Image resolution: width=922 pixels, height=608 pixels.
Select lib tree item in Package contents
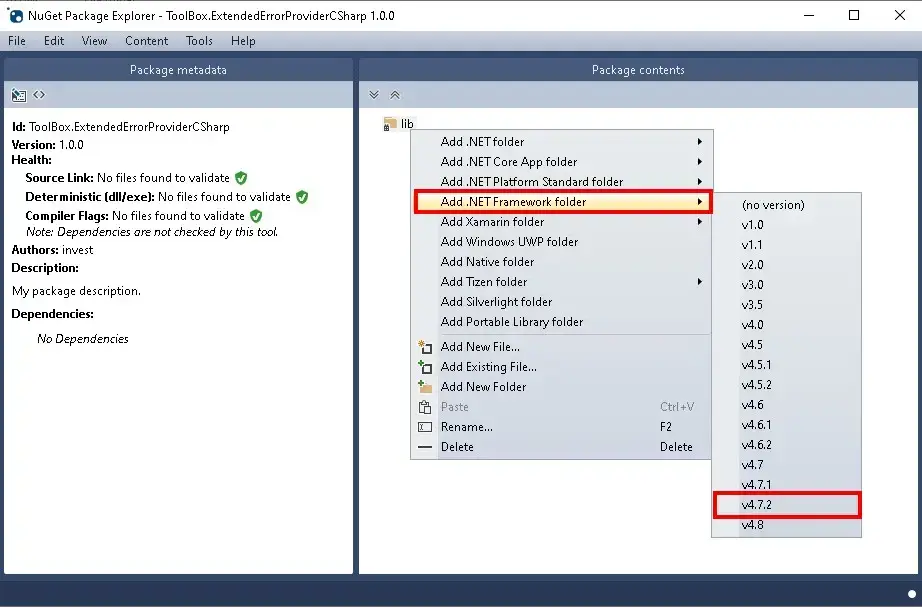(x=399, y=123)
